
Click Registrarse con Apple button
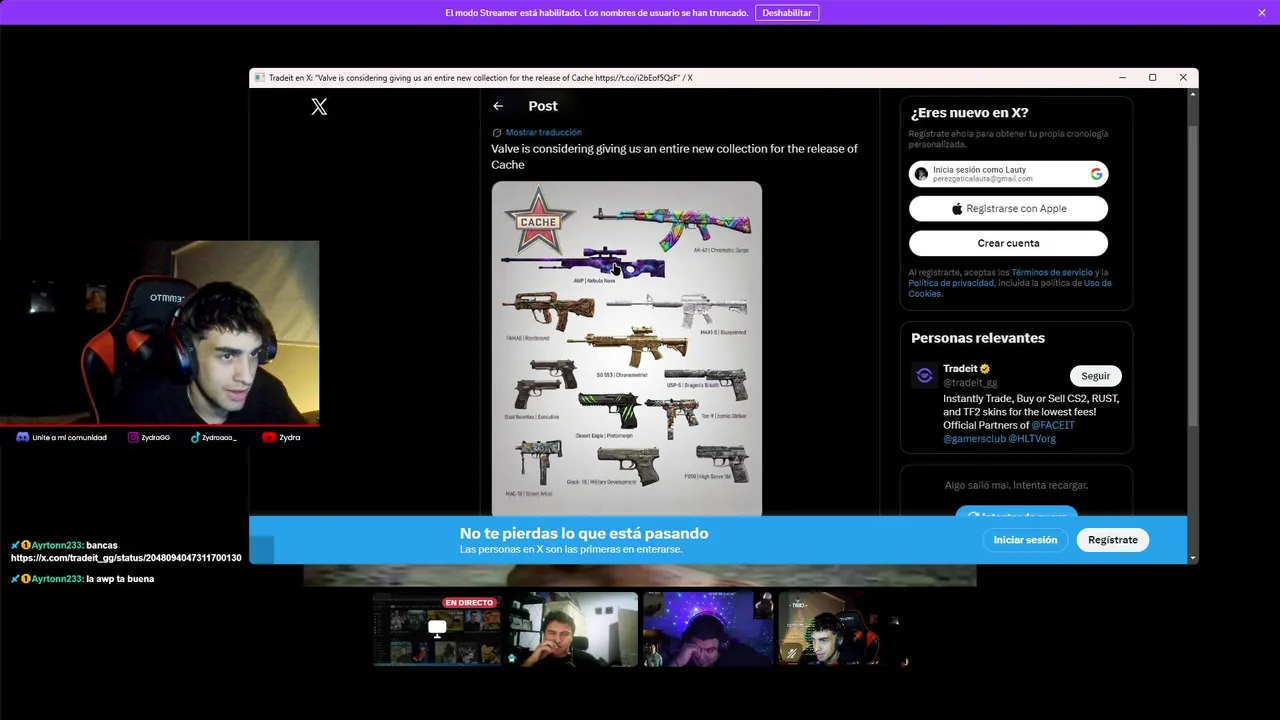pos(1008,208)
